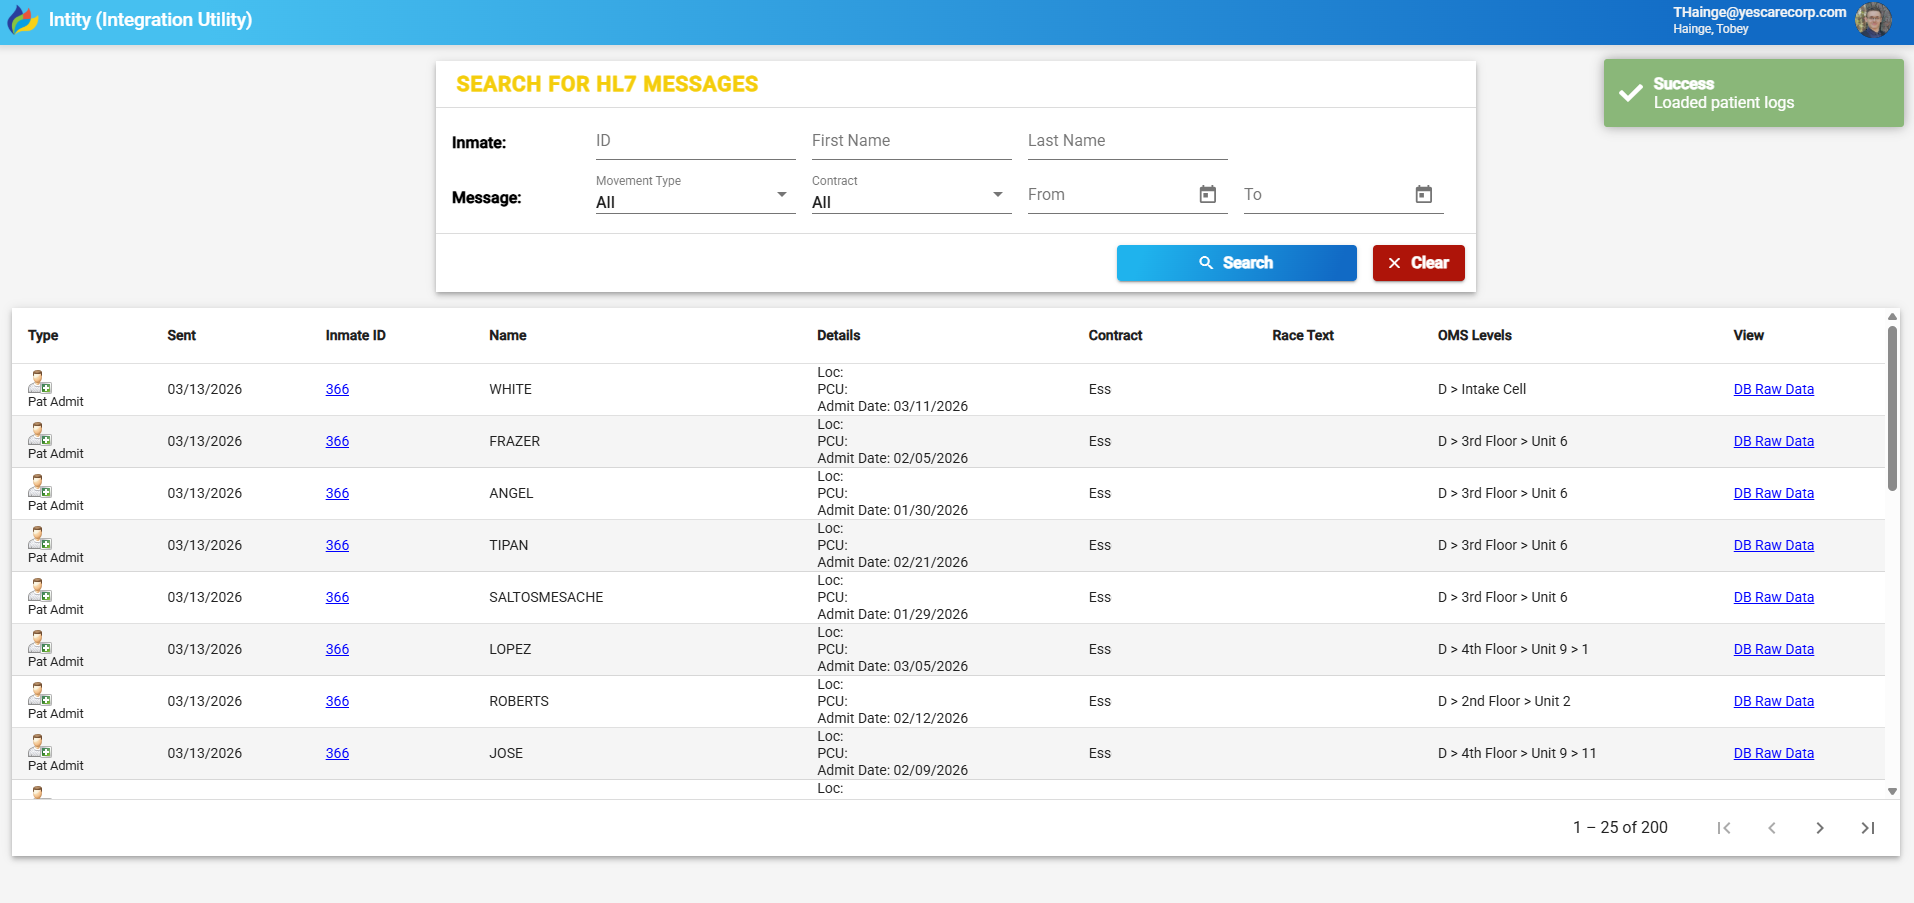This screenshot has width=1914, height=903.
Task: Select the name cell SALTOSMESACHE
Action: [546, 597]
